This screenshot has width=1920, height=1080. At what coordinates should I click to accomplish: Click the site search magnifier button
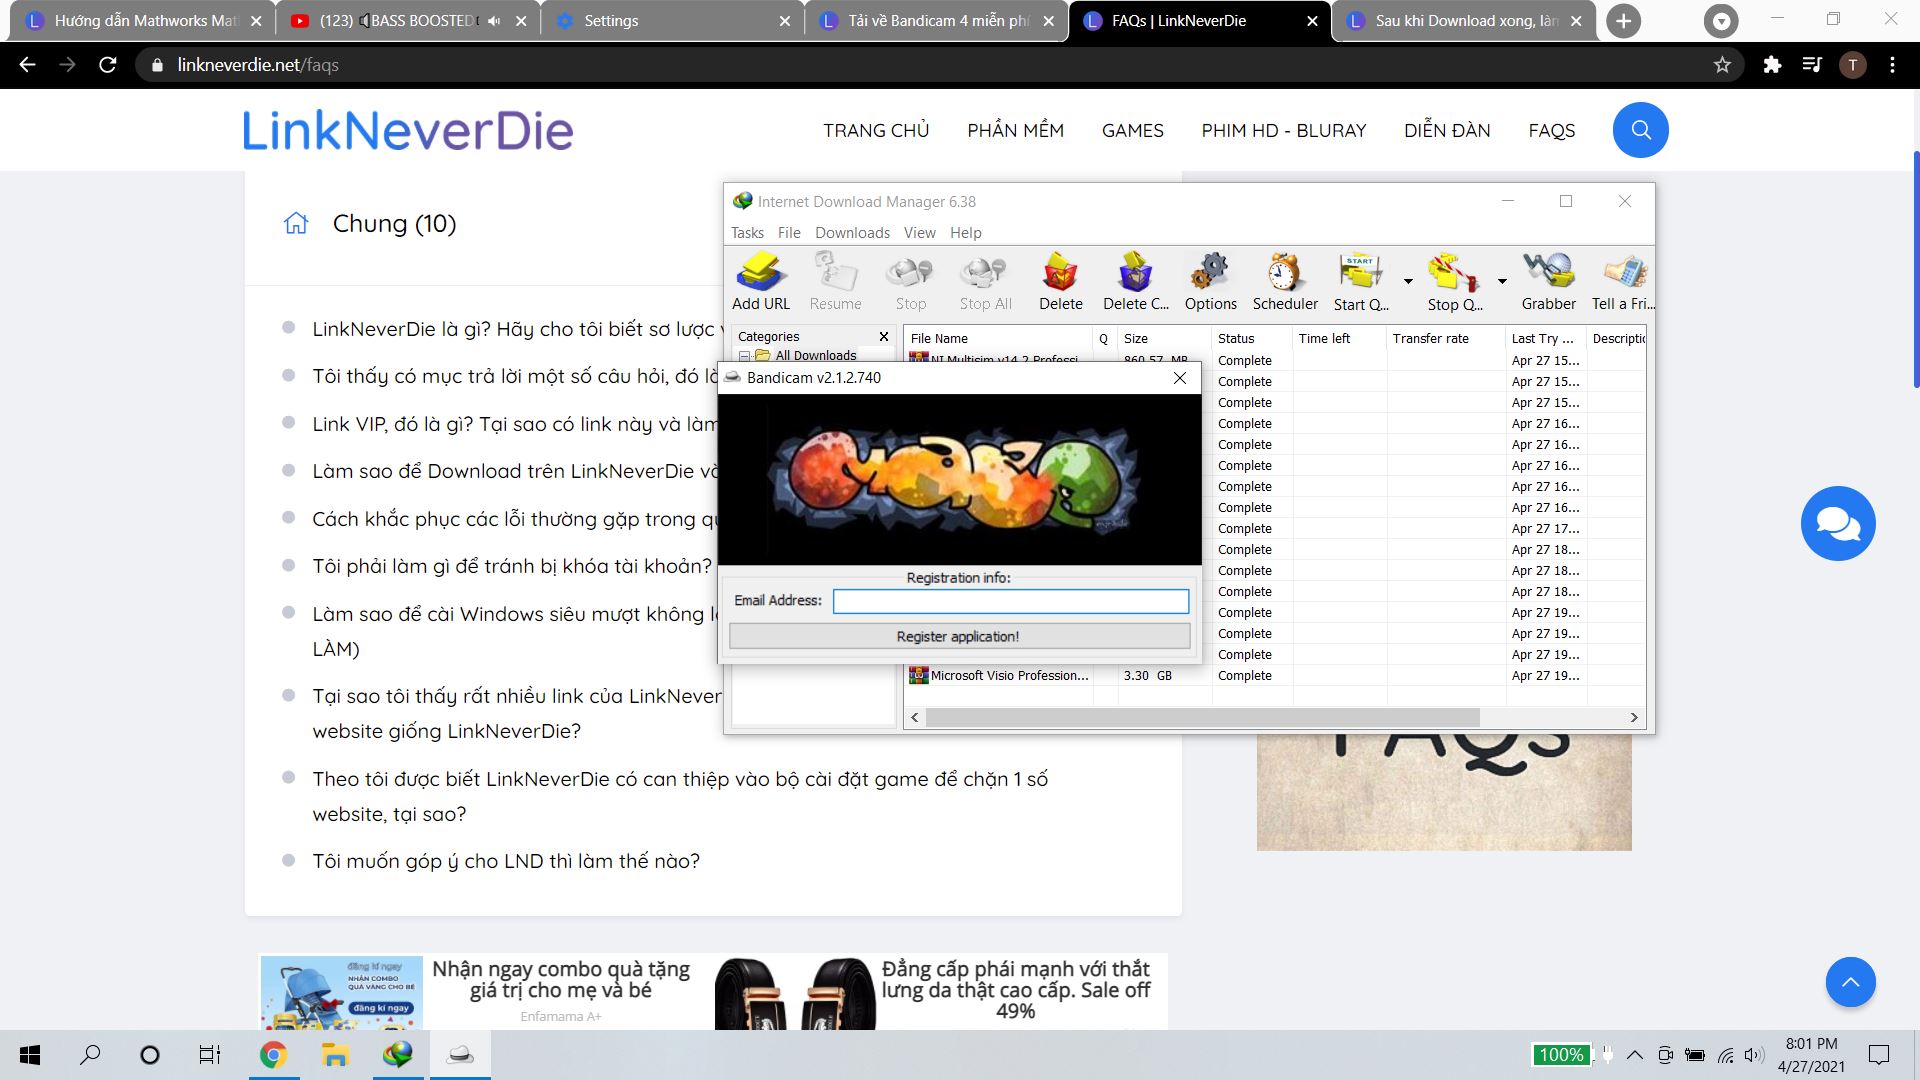pos(1640,130)
